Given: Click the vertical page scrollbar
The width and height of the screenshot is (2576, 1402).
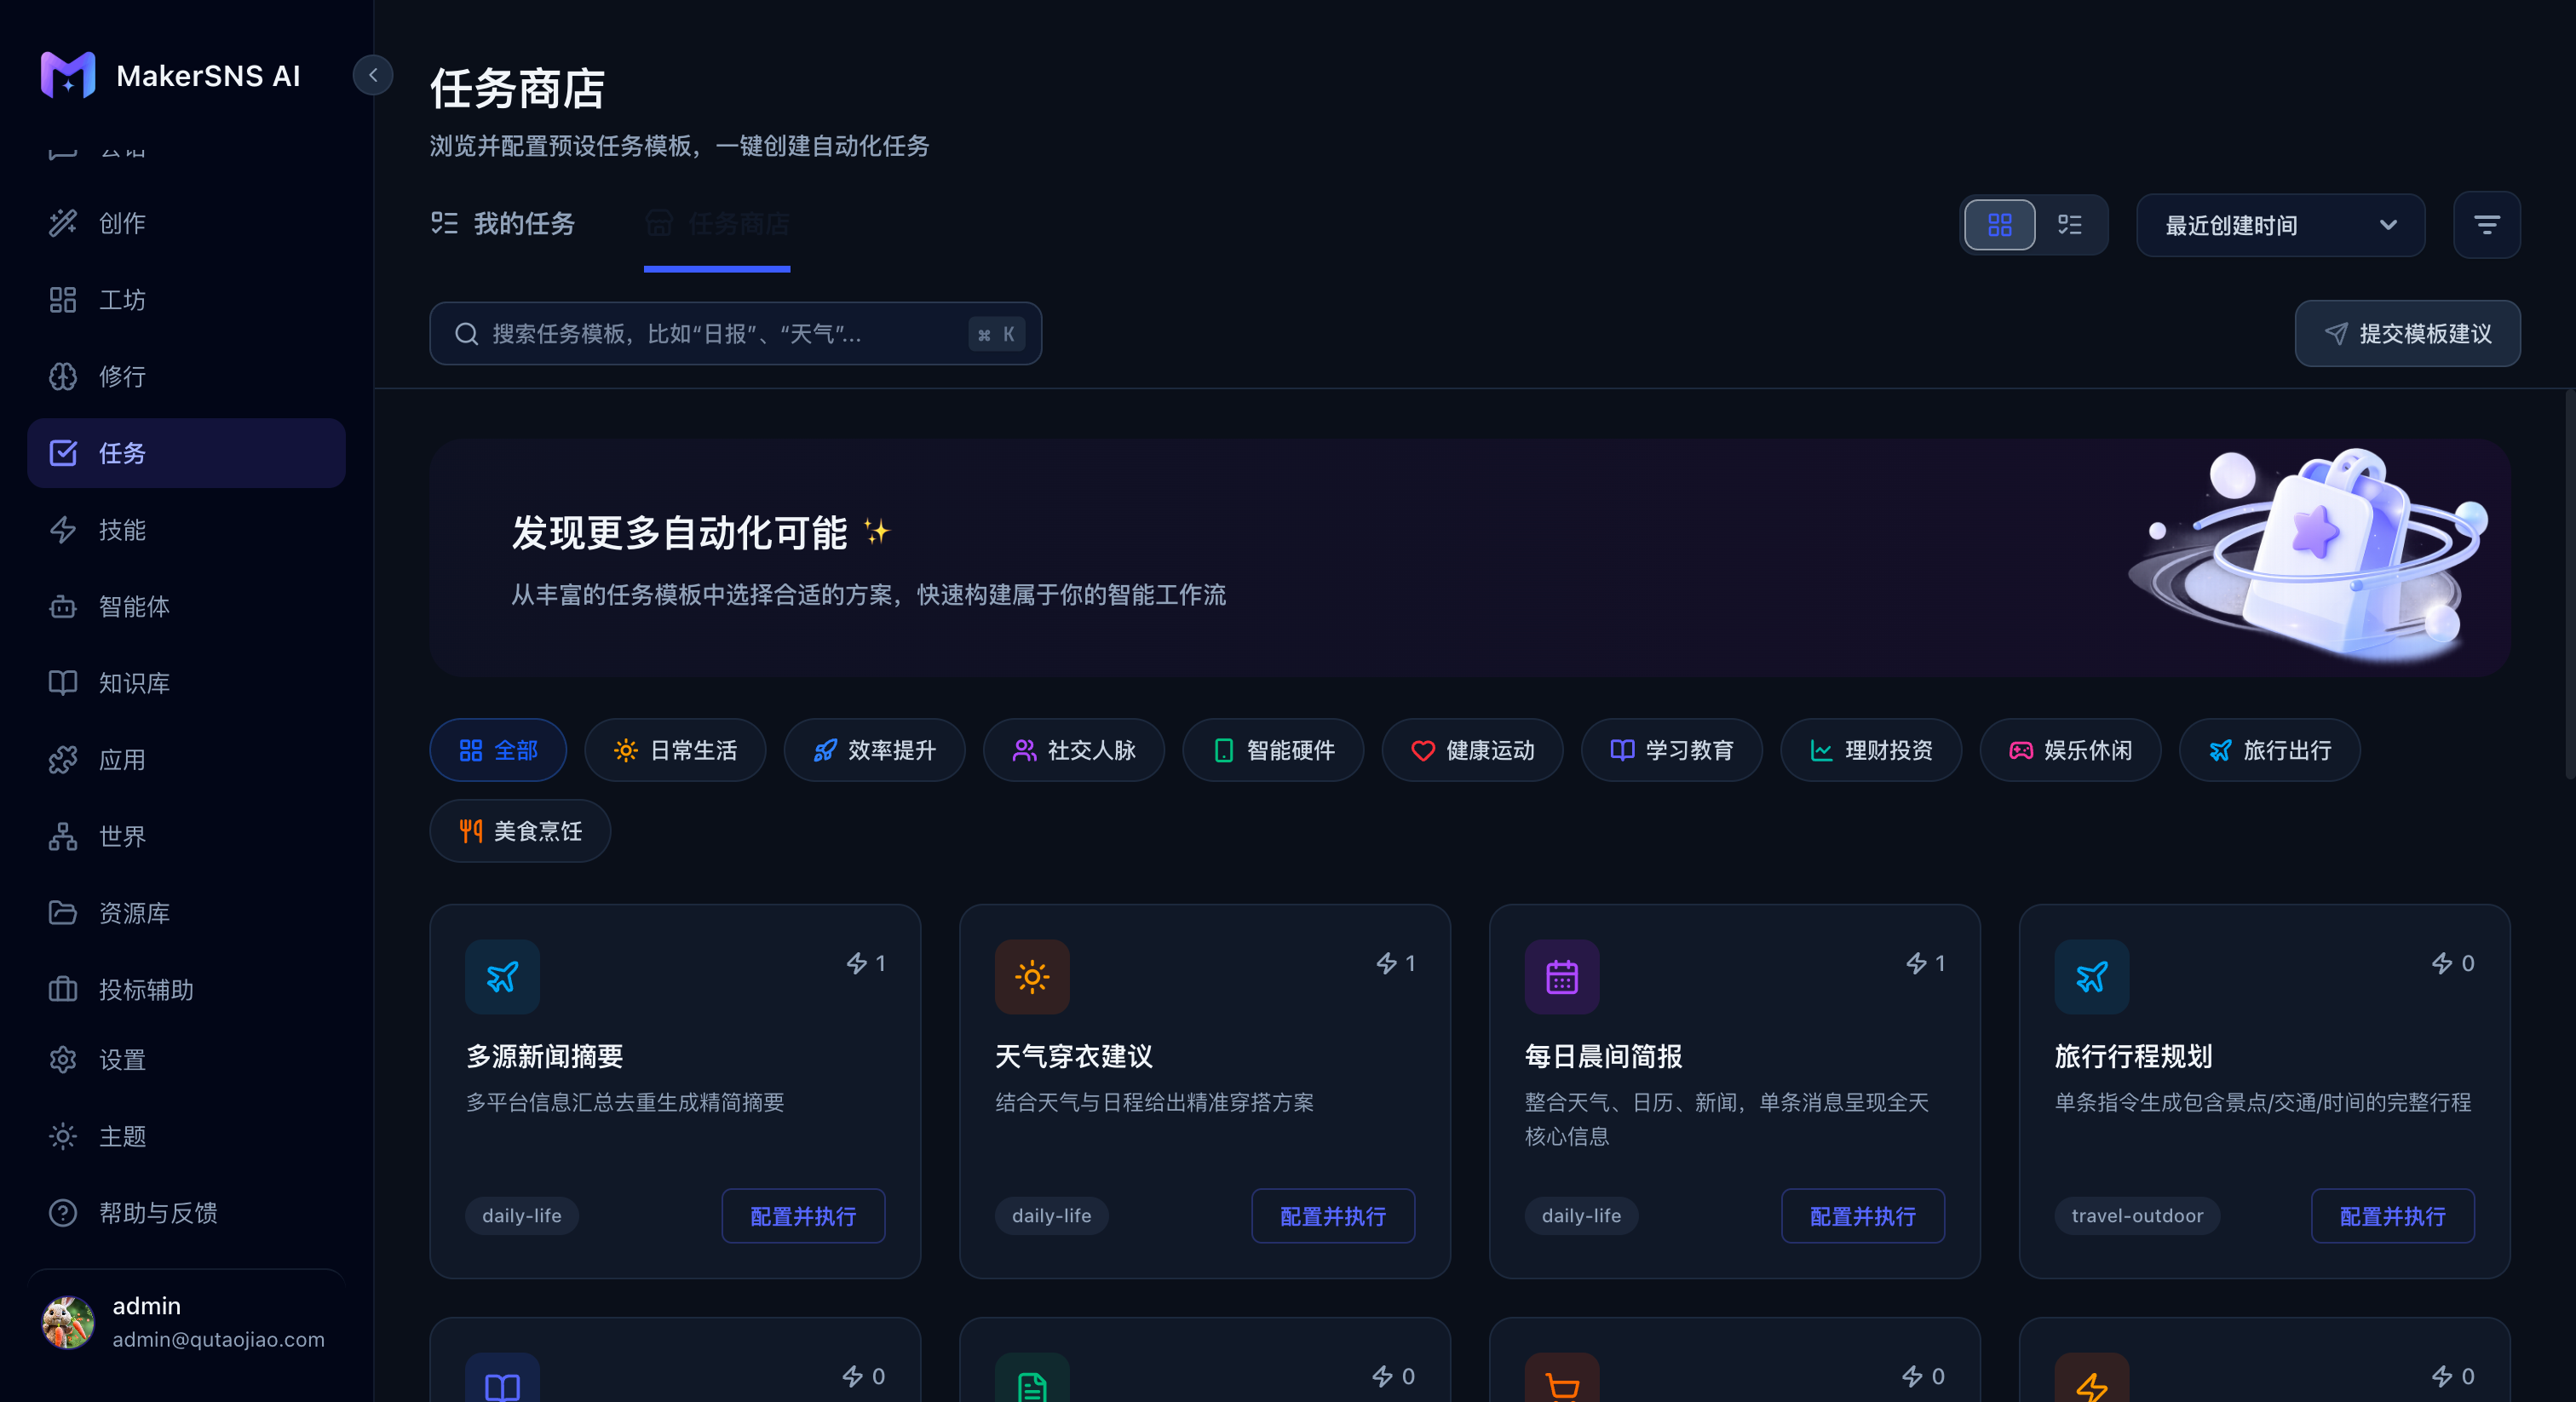Looking at the screenshot, I should [x=2570, y=585].
